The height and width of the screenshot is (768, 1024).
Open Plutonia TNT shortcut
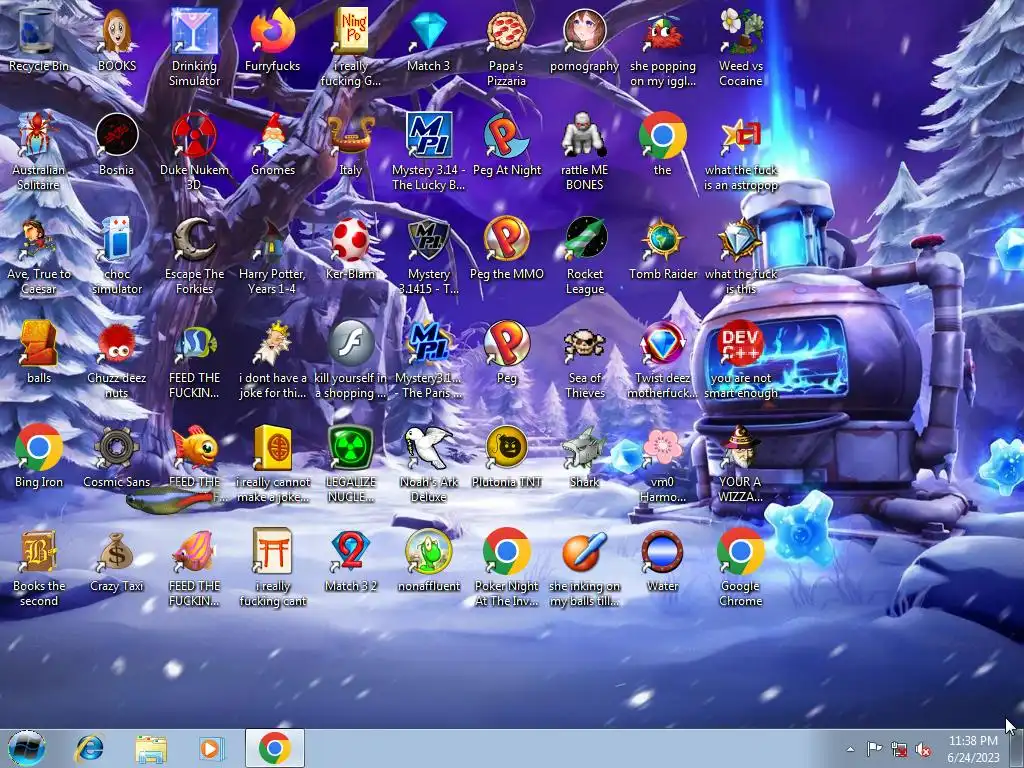(506, 456)
